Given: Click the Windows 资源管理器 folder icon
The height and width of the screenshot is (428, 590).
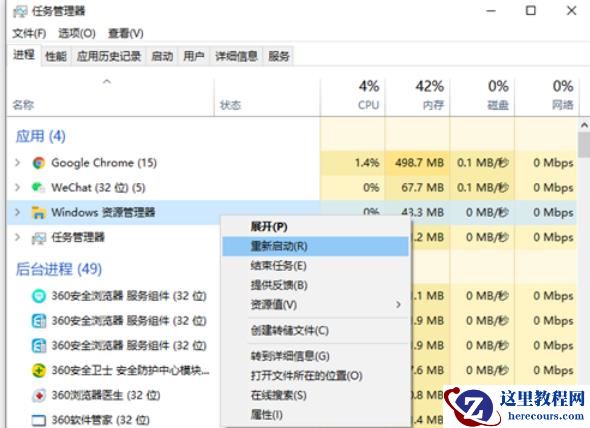Looking at the screenshot, I should (39, 213).
